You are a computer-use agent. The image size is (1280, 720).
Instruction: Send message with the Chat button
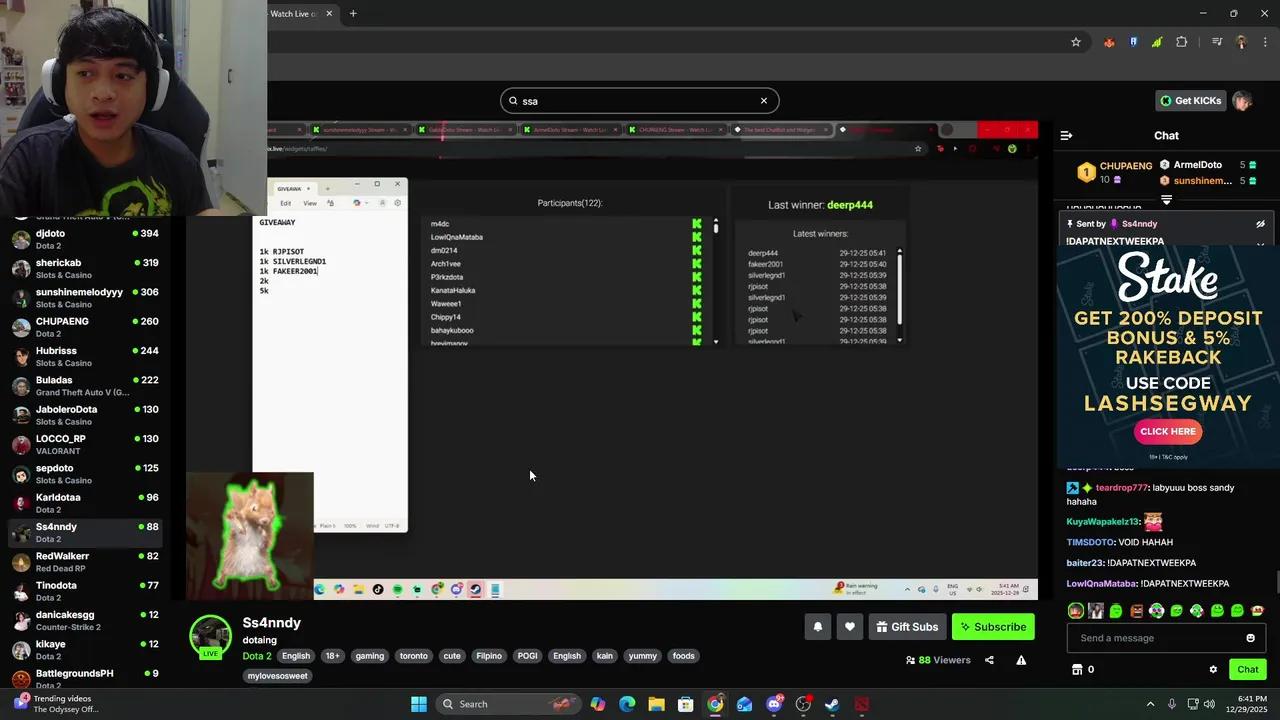click(1248, 670)
